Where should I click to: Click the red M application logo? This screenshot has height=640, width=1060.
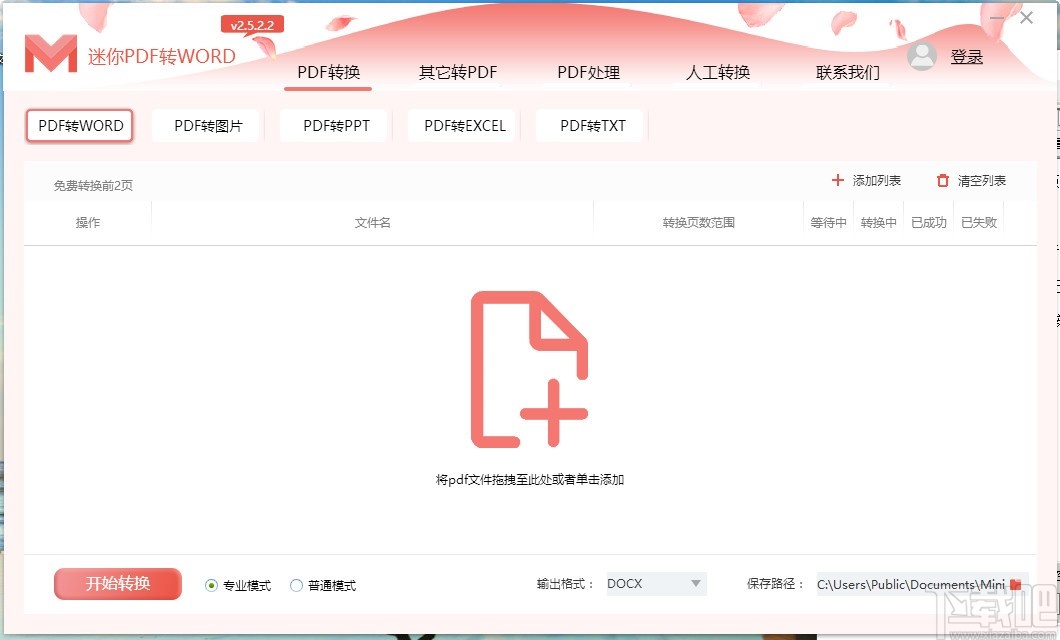click(51, 54)
